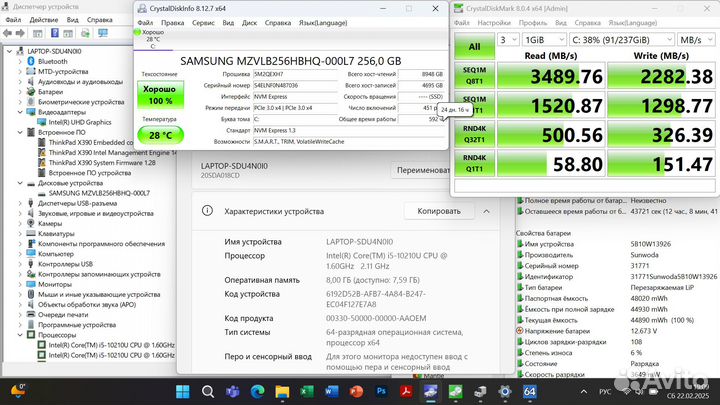Screen dimensions: 720x405
Task: Open File Explorer from taskbar
Action: [x=282, y=392]
